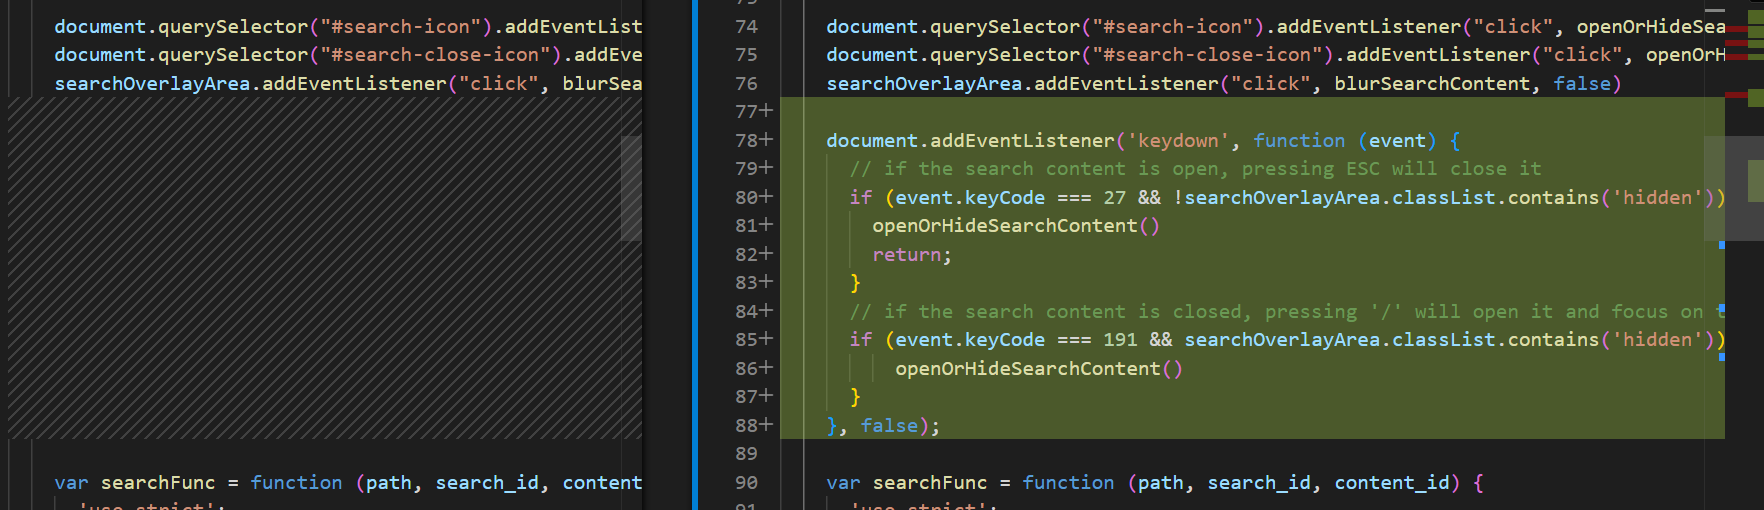Screen dimensions: 1764x510
Task: Click searchOverlayArea.addEventListener in the left pane
Action: (x=250, y=84)
